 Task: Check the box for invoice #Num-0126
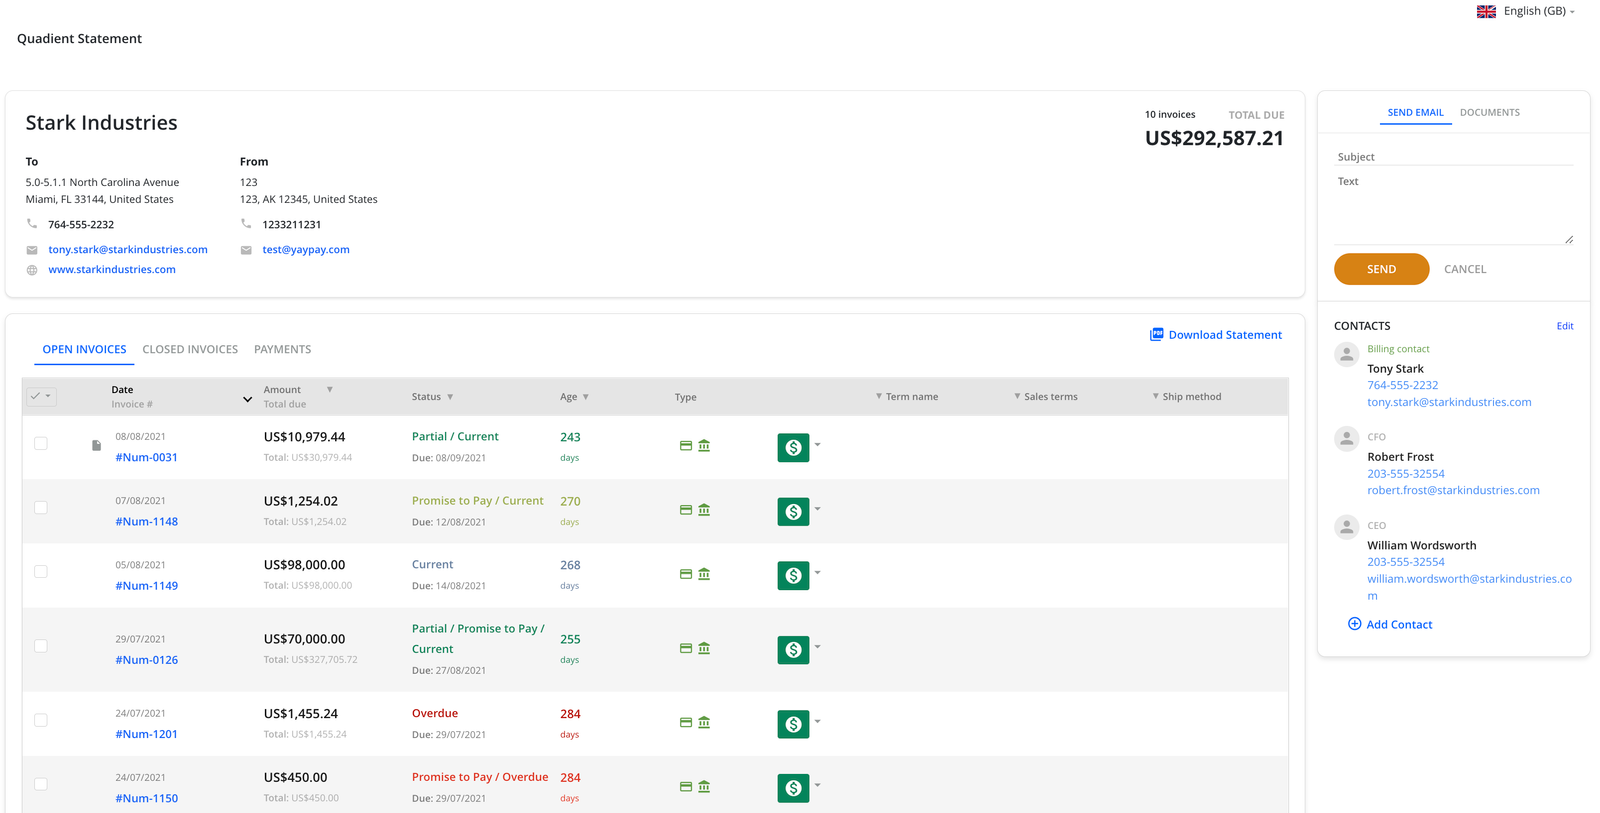41,645
